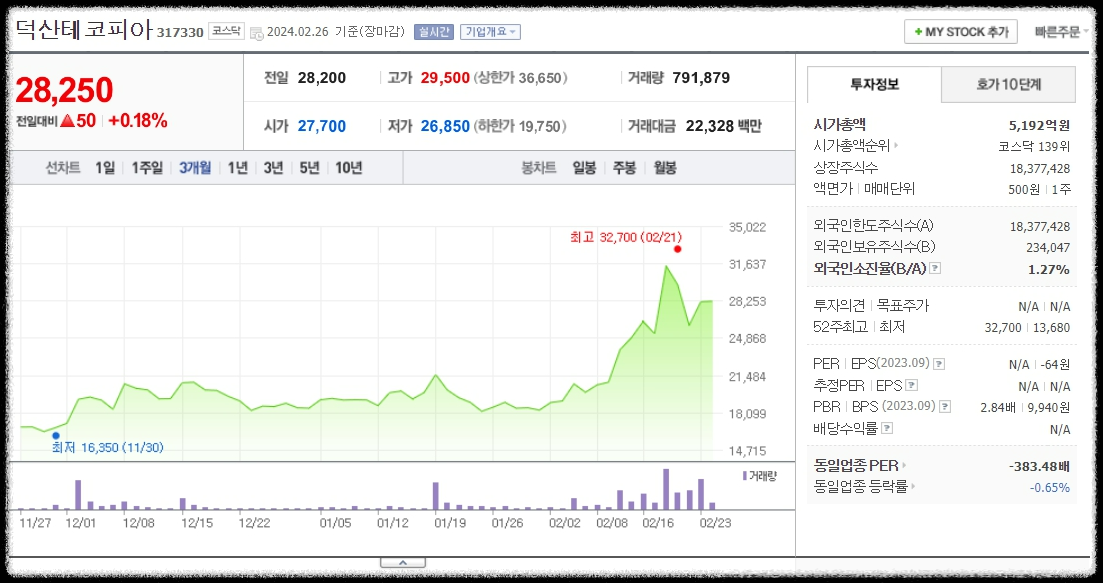Click the 최고 32,700 (02/21) label
This screenshot has width=1103, height=583.
(x=626, y=238)
